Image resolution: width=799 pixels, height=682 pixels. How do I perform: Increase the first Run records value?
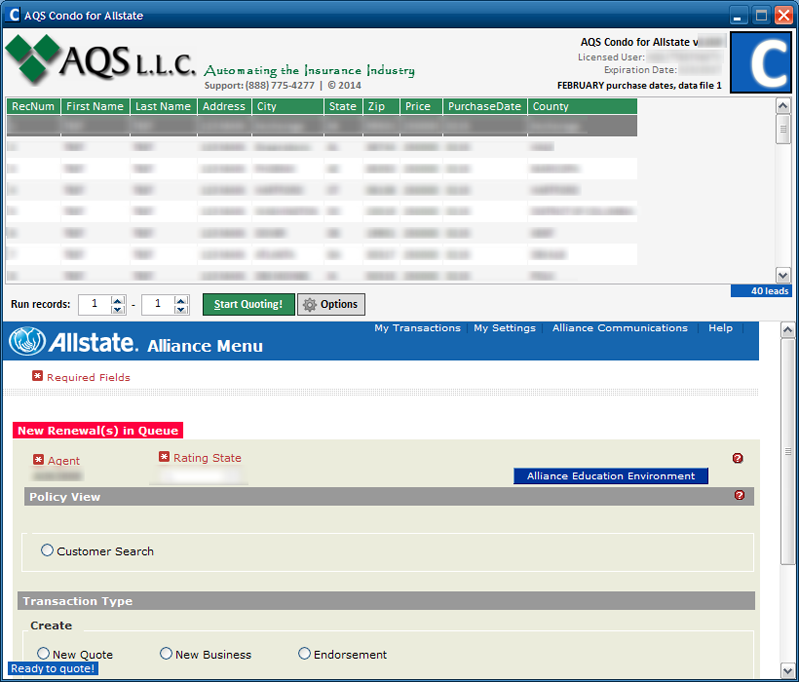[x=118, y=300]
